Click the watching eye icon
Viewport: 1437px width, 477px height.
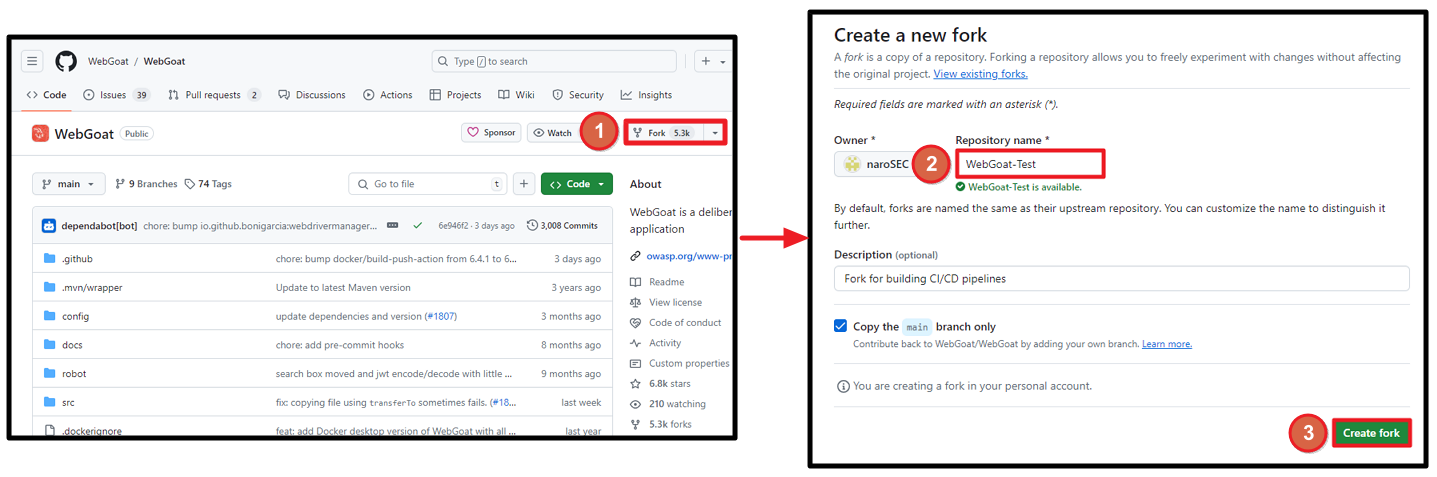(x=635, y=404)
